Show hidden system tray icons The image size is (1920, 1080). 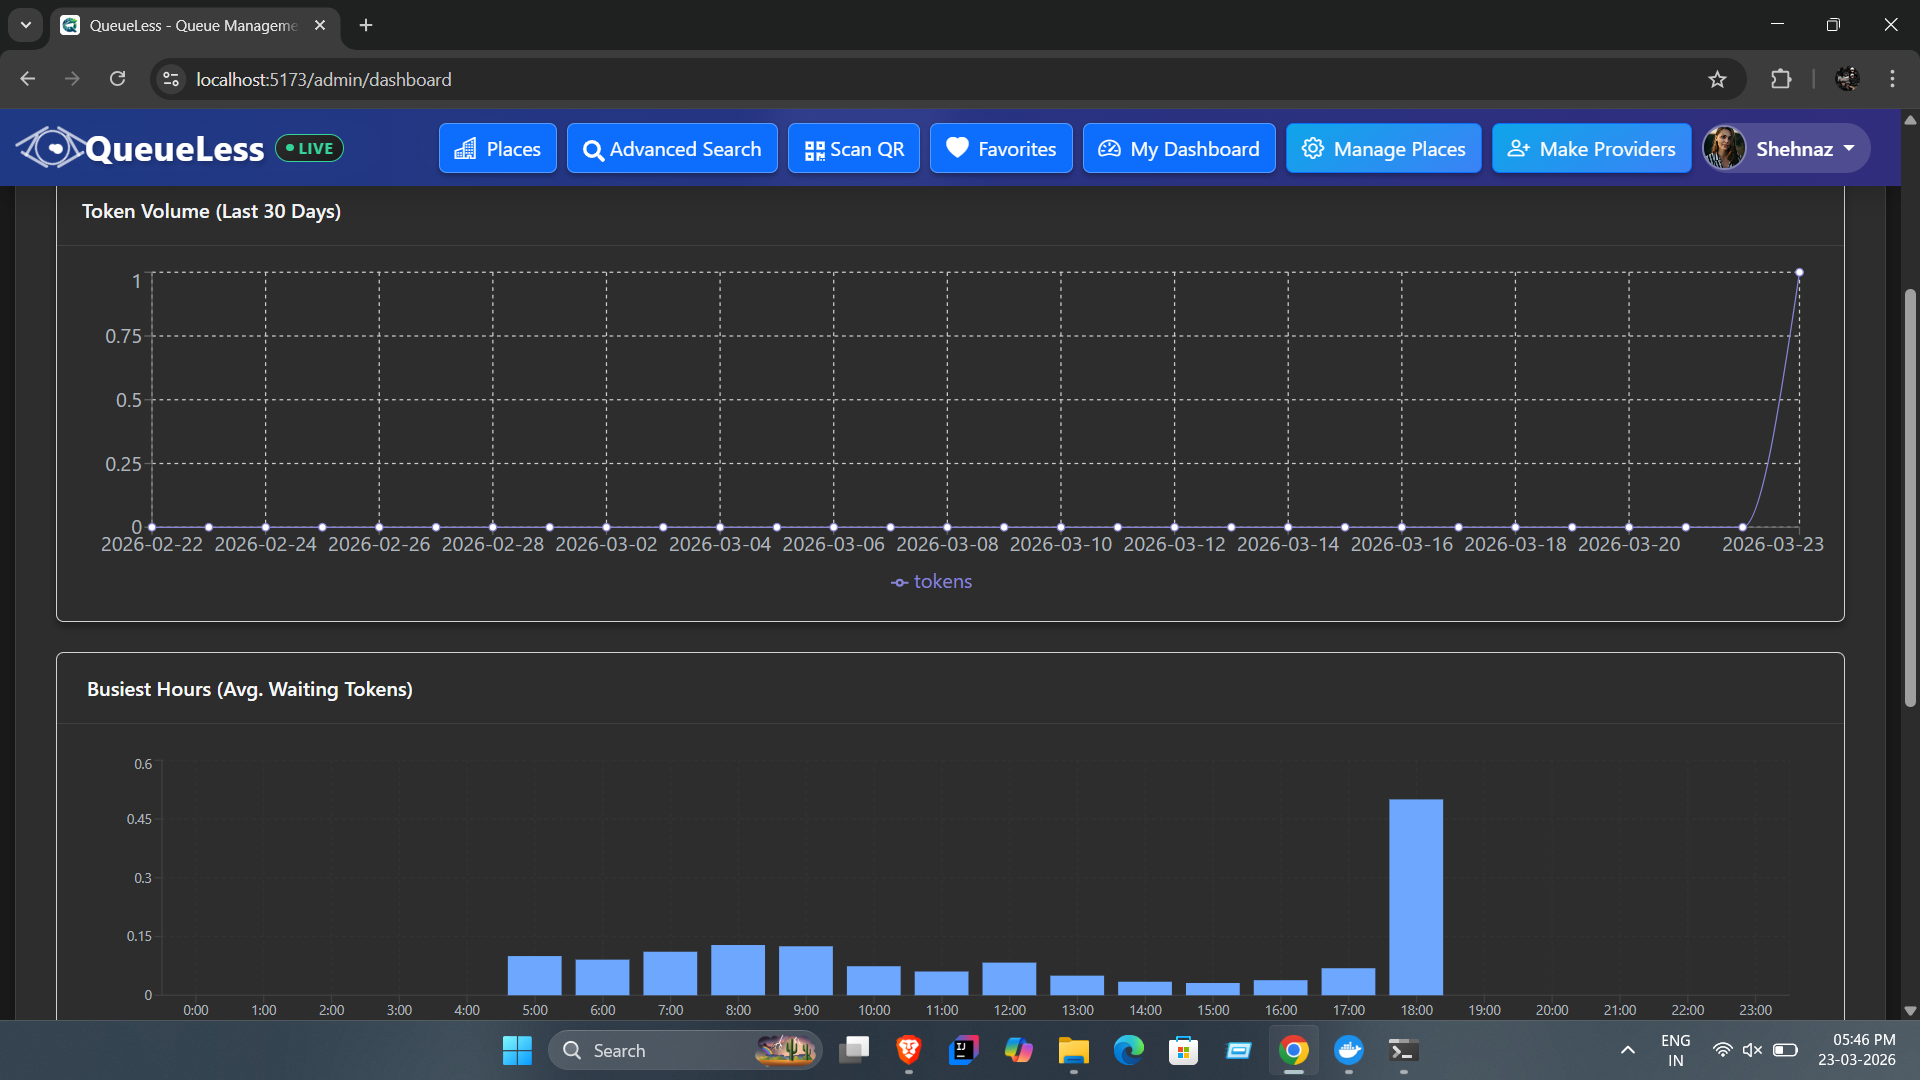pos(1628,1050)
